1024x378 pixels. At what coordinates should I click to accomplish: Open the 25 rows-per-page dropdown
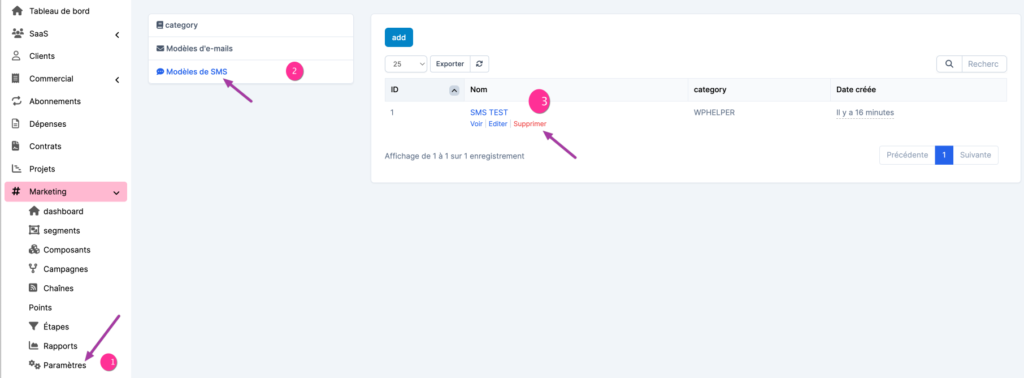click(406, 64)
